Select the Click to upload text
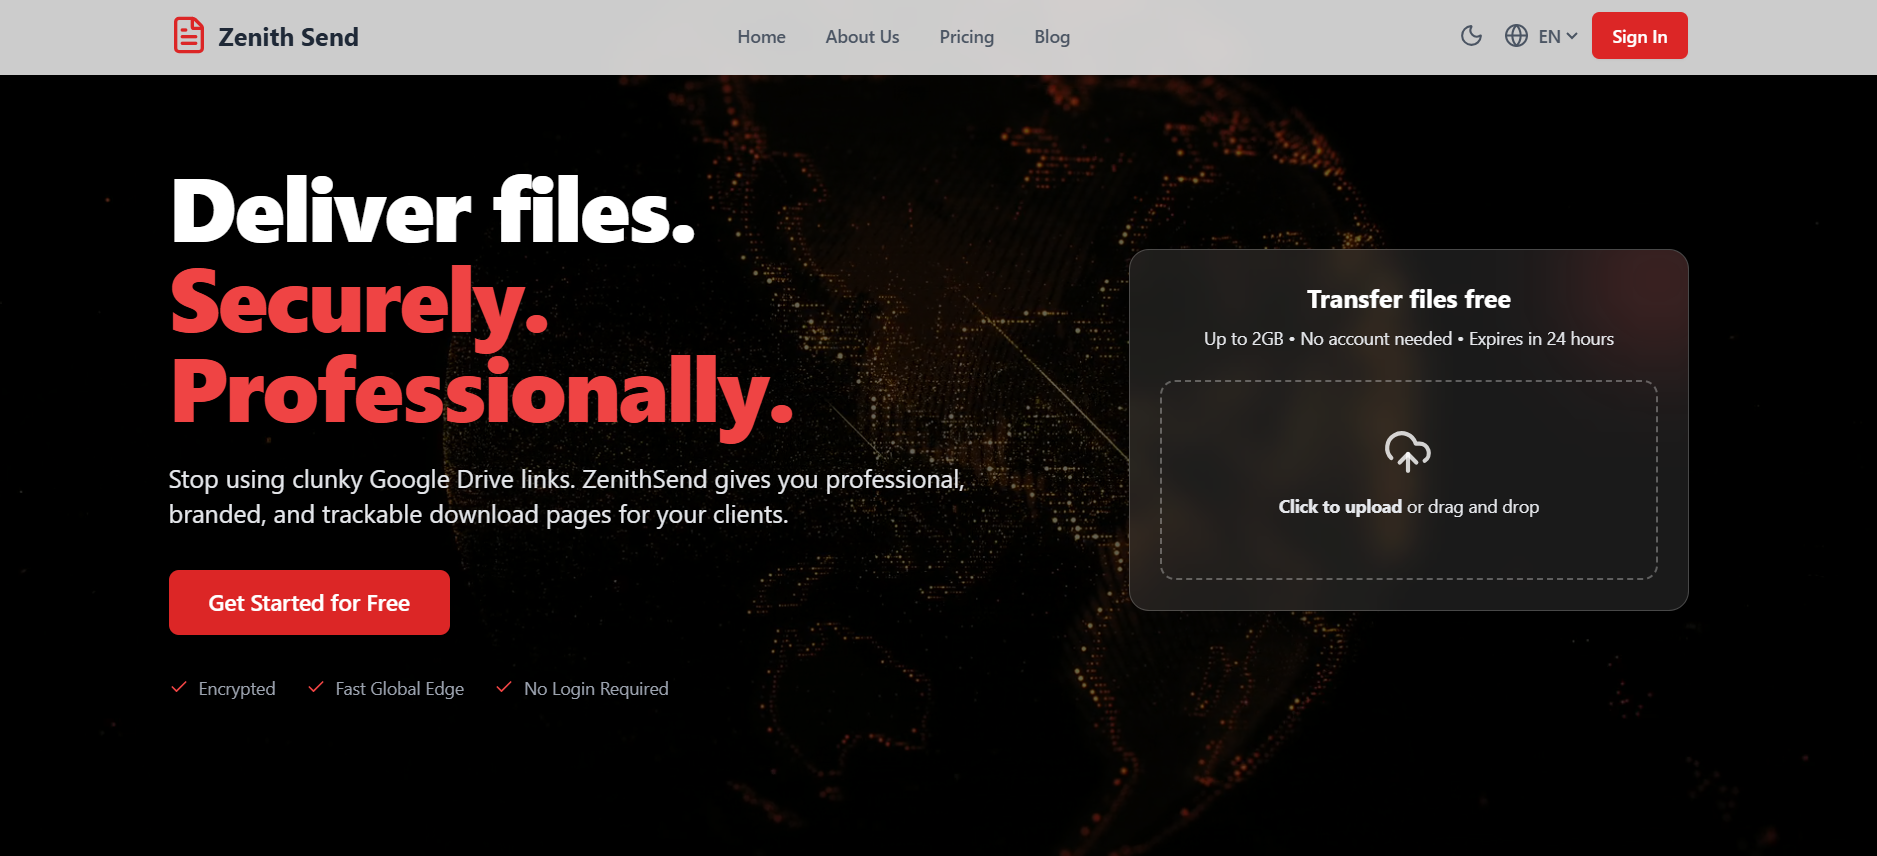Screen dimensions: 1877x856 tap(1340, 507)
